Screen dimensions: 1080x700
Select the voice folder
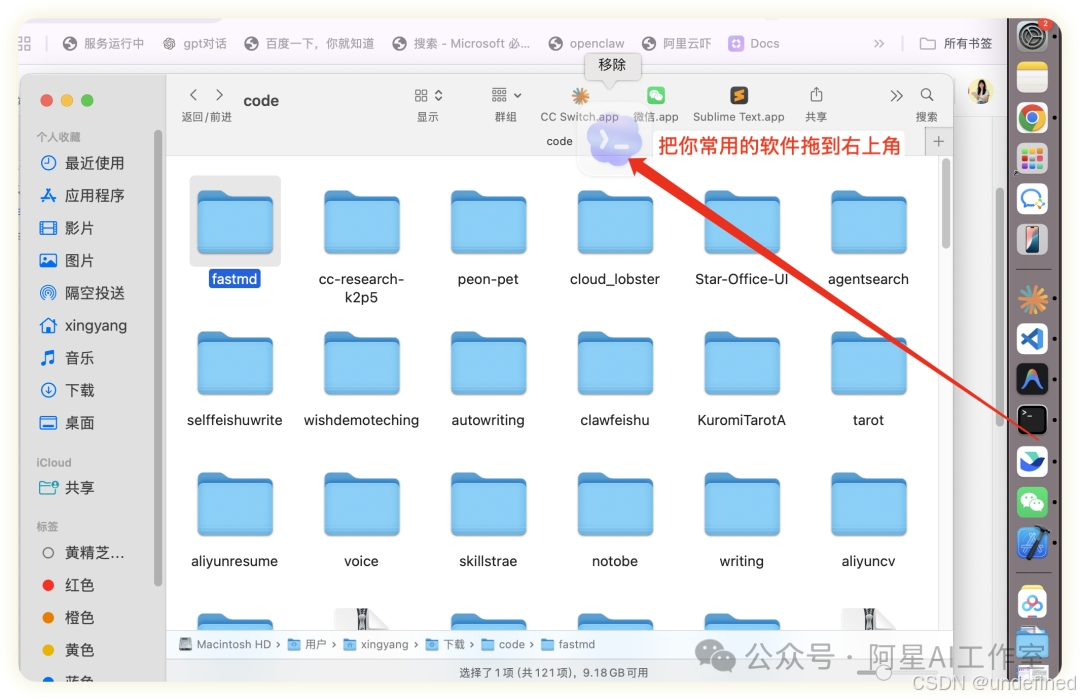(362, 504)
